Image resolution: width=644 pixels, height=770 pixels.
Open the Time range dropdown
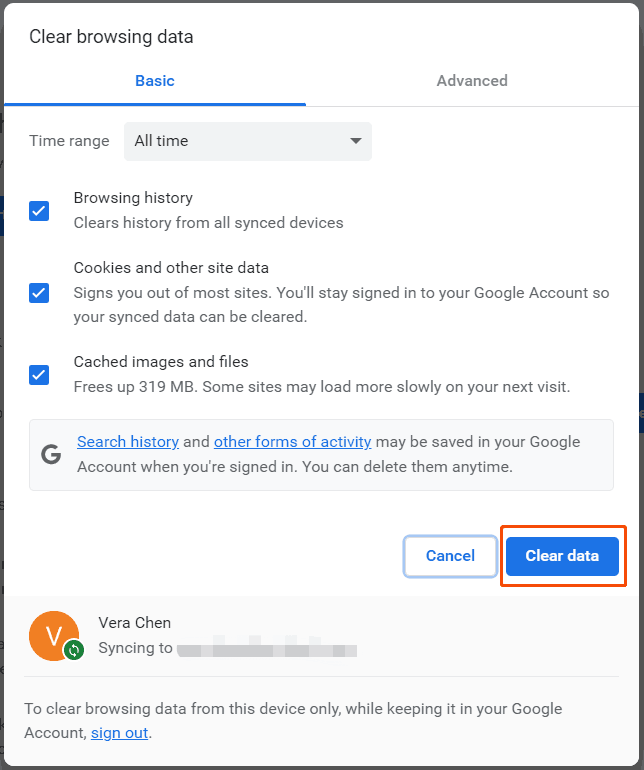(248, 141)
